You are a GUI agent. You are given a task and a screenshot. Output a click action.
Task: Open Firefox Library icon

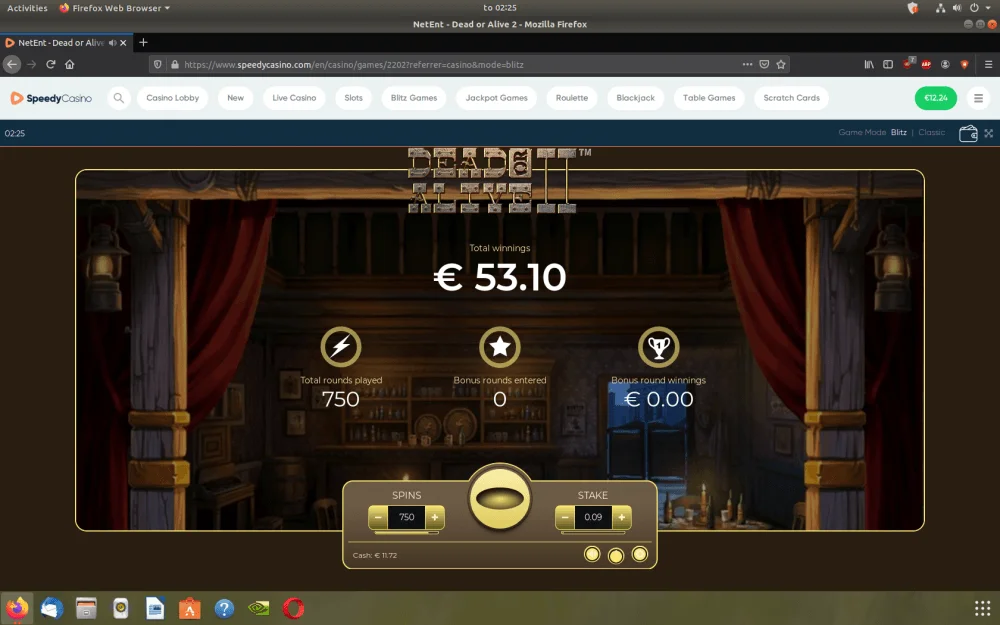(869, 64)
